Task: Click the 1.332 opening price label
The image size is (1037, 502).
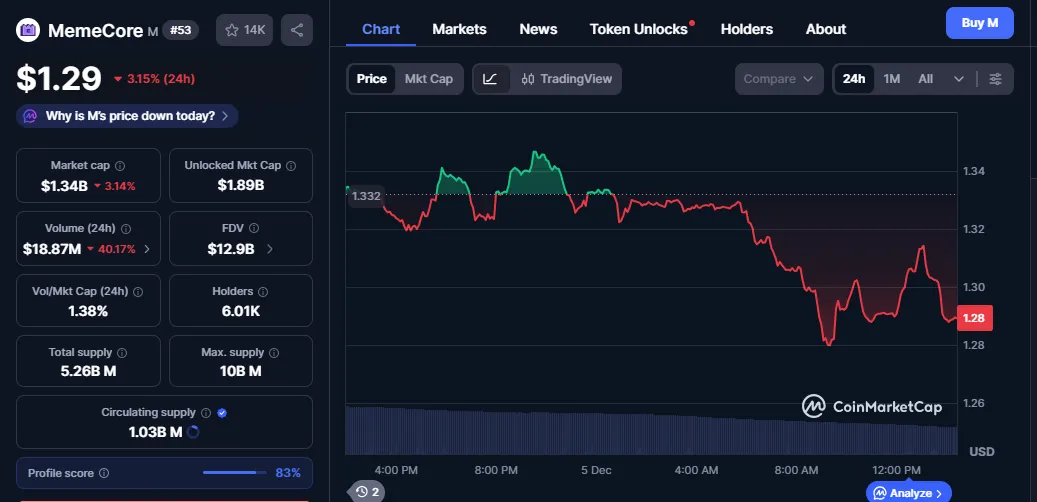Action: pos(366,196)
